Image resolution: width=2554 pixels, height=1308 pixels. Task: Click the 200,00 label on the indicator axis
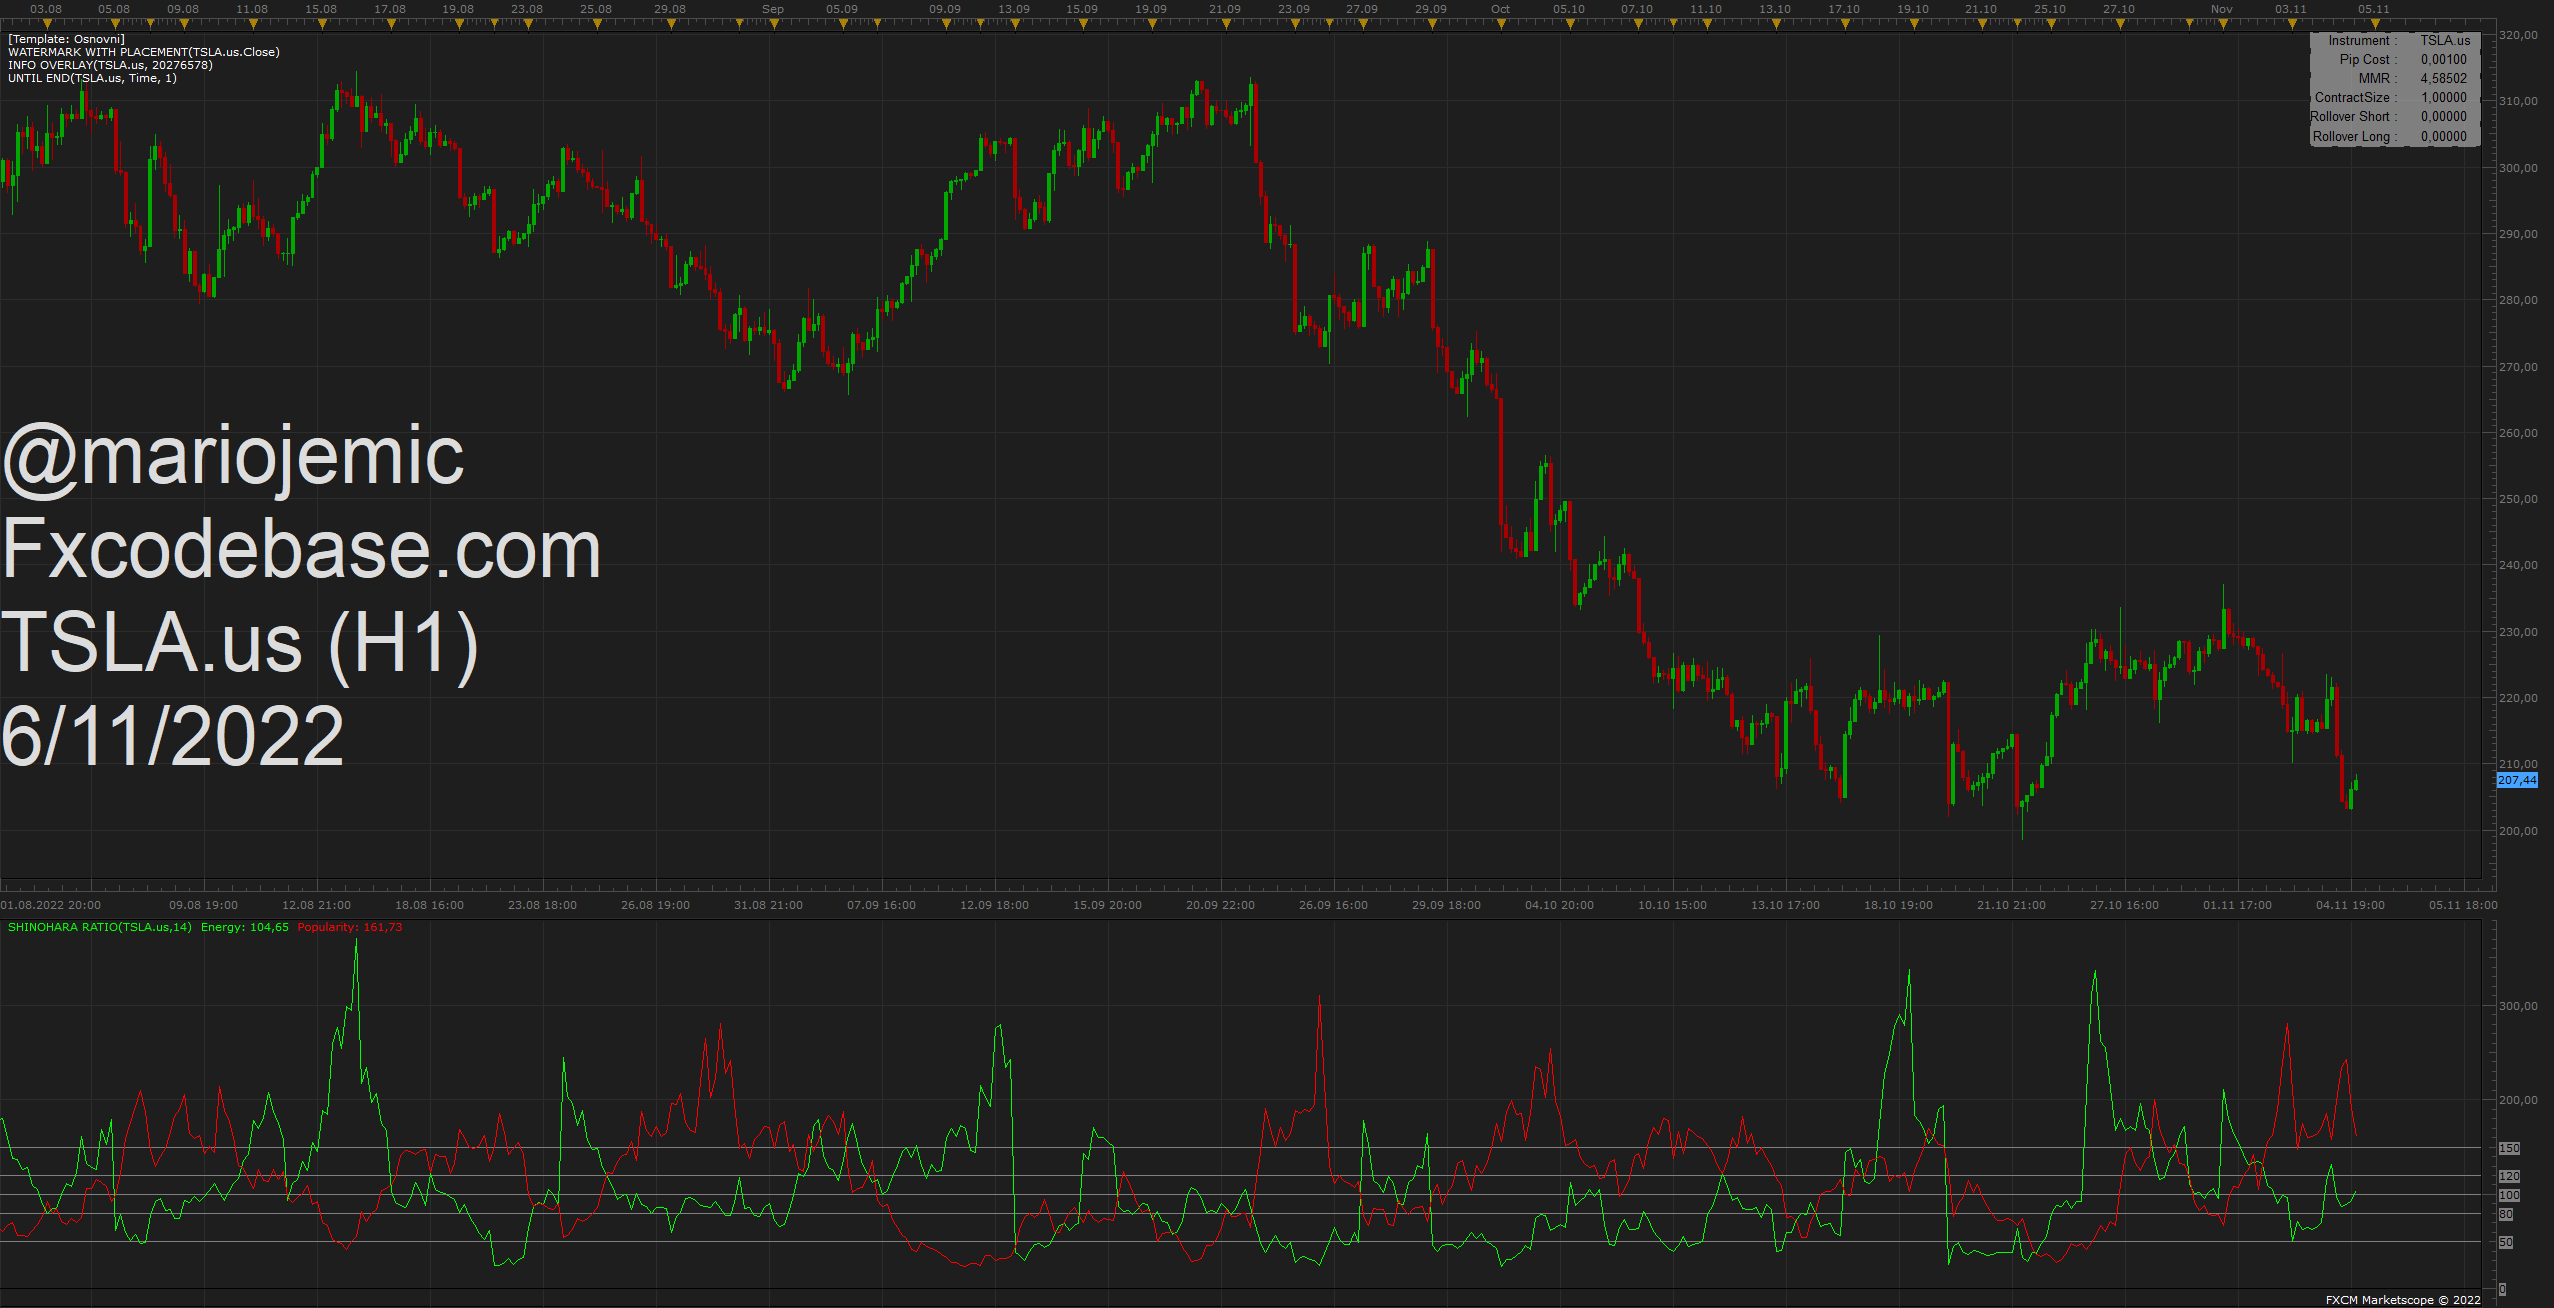[2518, 1100]
